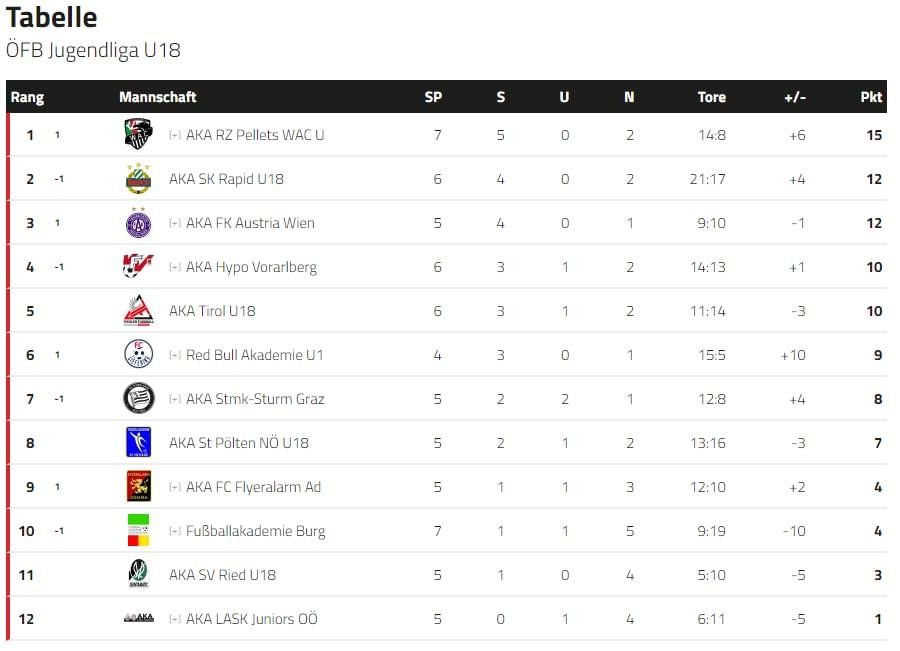The image size is (900, 651).
Task: Open the AKA SK Rapid U18 team link
Action: (x=226, y=179)
